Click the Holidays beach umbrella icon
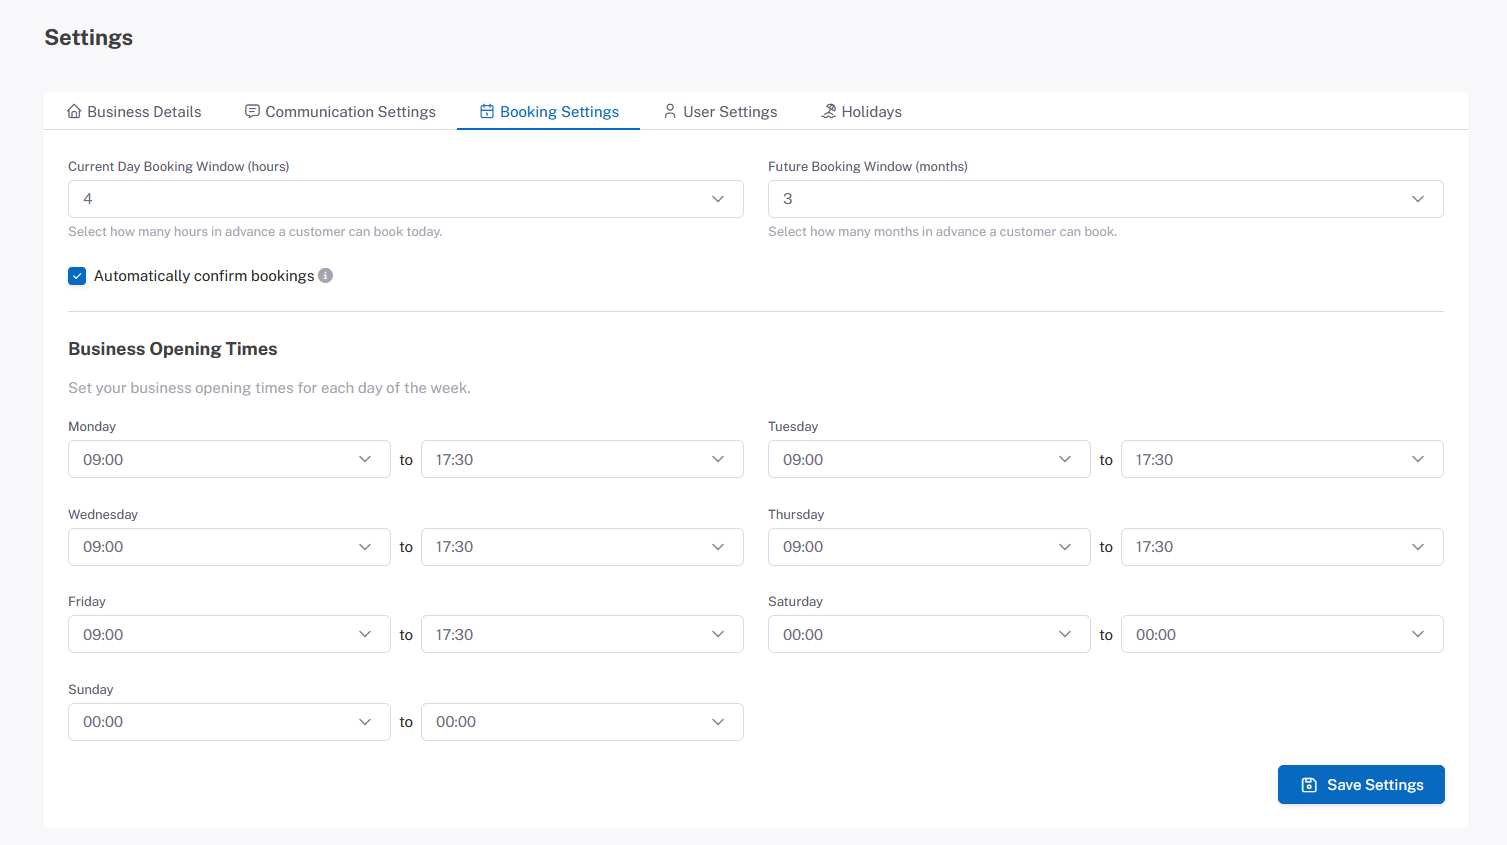1507x845 pixels. point(829,112)
